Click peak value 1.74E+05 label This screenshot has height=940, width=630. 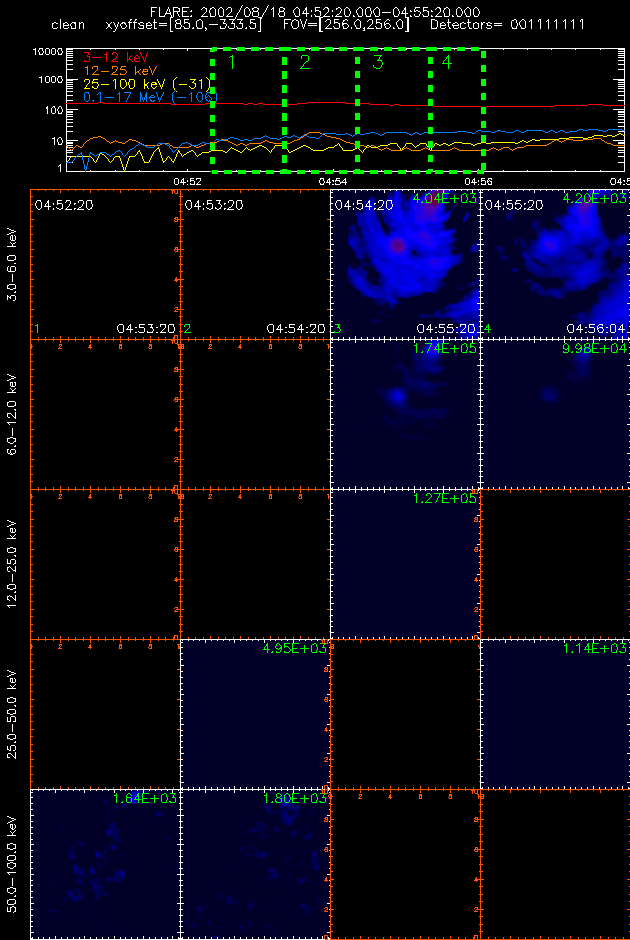(x=445, y=348)
